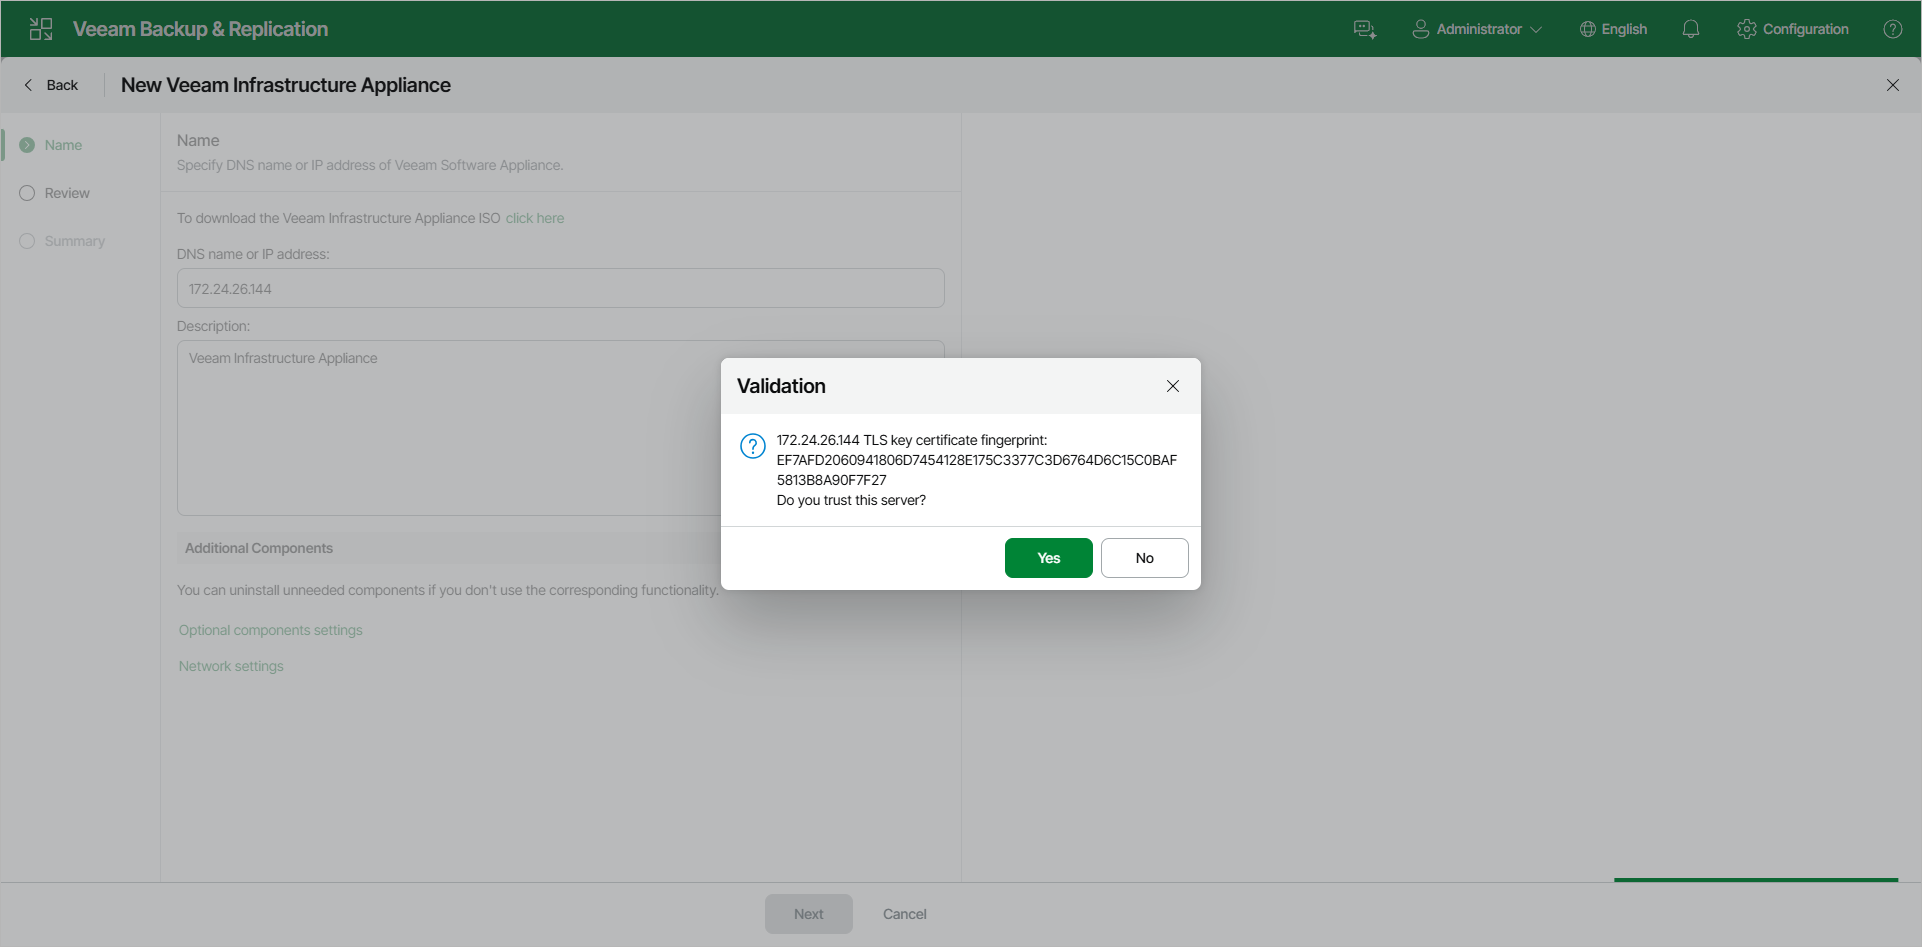Click the Validation dialog question mark icon

click(x=751, y=446)
